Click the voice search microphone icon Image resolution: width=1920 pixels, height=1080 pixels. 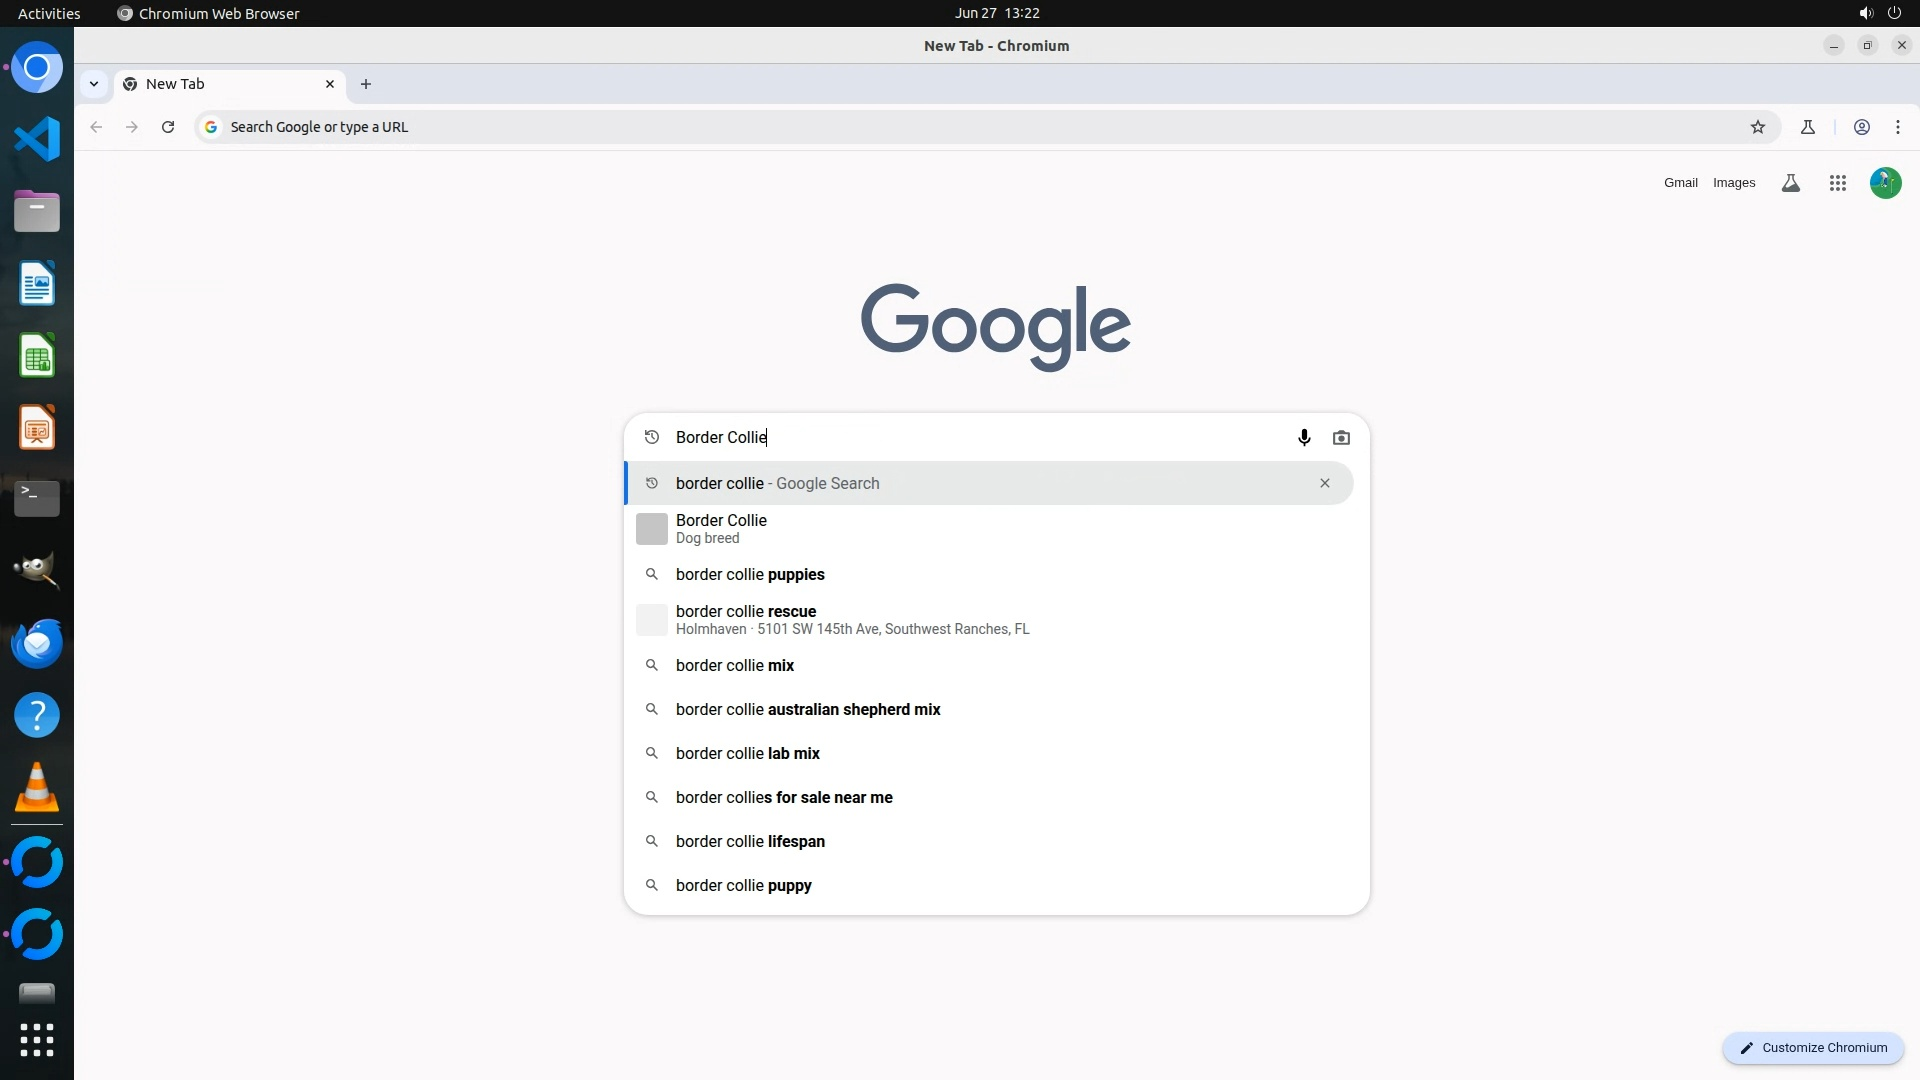pyautogui.click(x=1304, y=438)
